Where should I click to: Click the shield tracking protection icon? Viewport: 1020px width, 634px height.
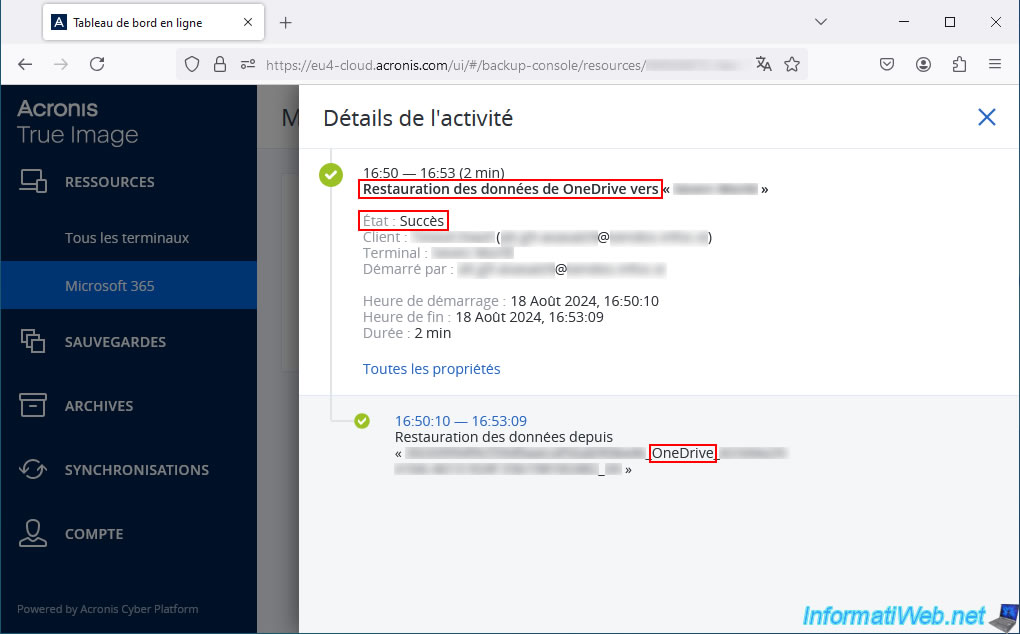[192, 64]
